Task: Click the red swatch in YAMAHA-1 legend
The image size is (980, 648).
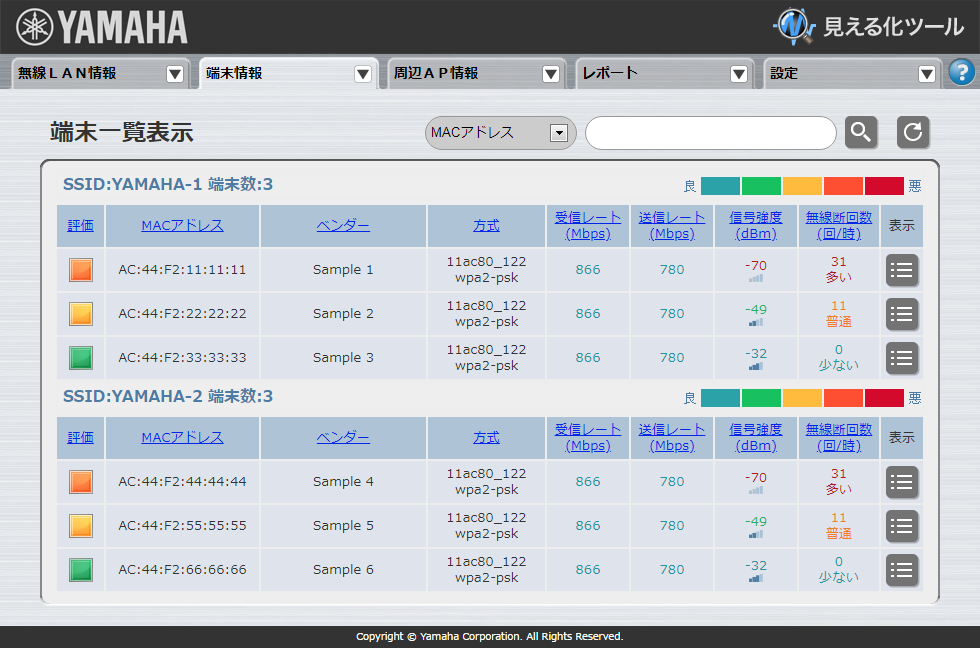Action: 884,186
